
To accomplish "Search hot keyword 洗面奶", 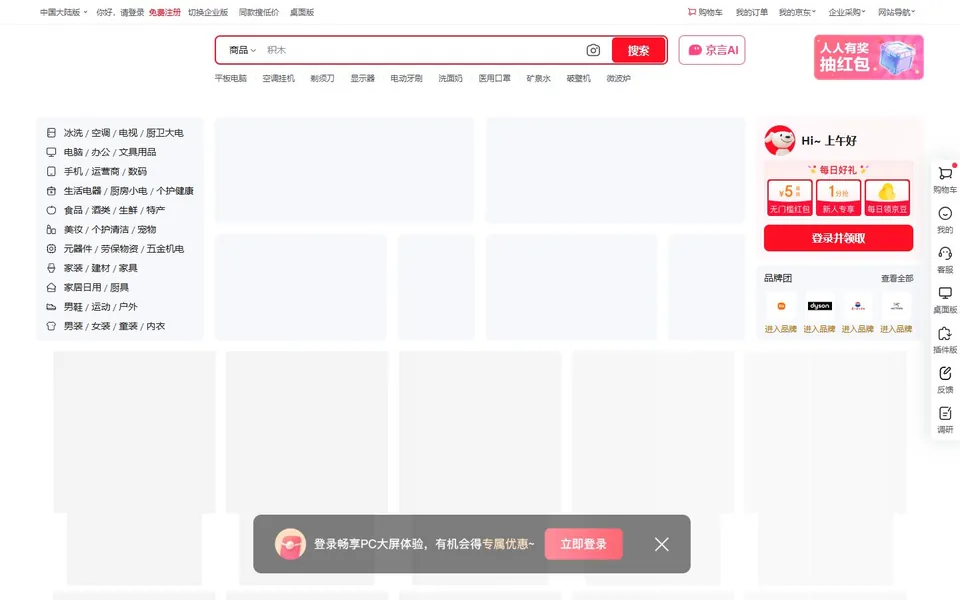I will 451,78.
